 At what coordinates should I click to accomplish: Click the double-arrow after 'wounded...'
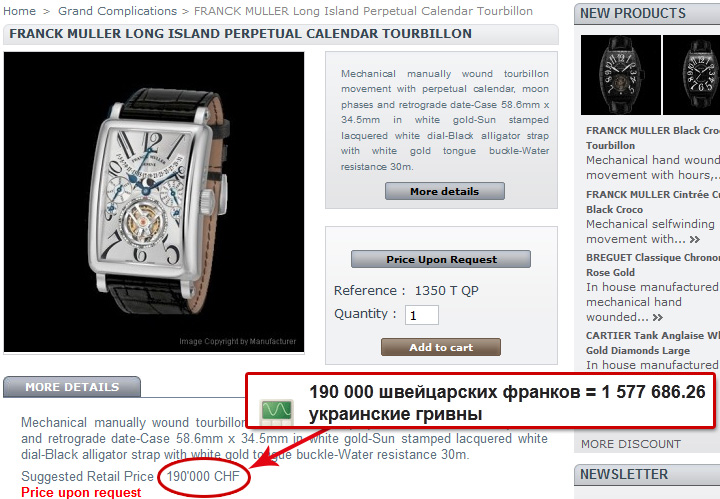658,317
